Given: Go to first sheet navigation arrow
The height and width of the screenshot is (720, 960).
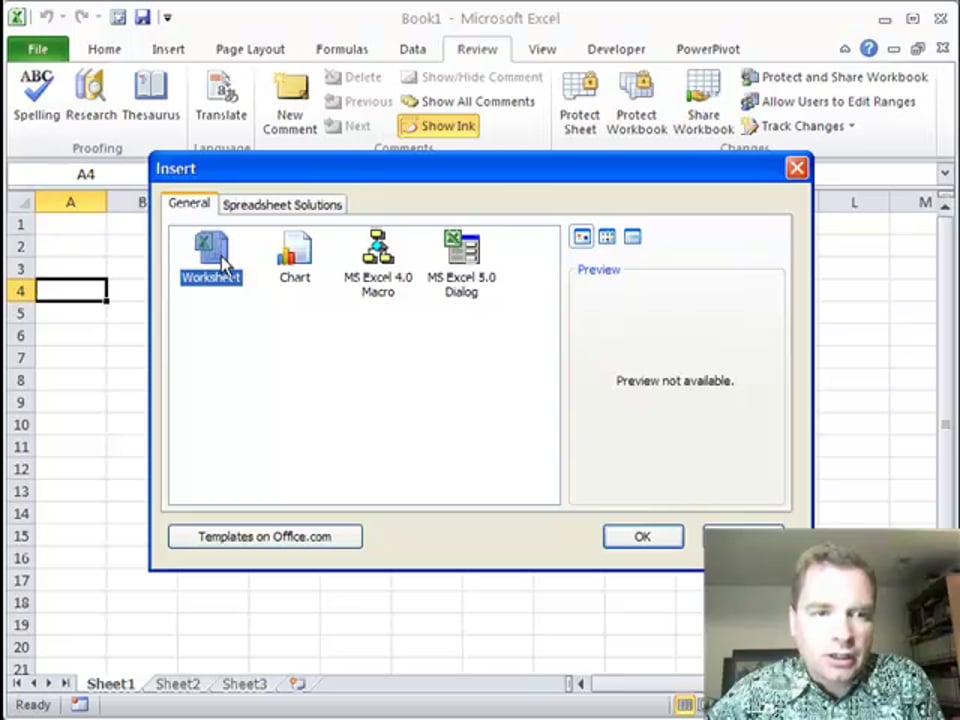Looking at the screenshot, I should [17, 683].
